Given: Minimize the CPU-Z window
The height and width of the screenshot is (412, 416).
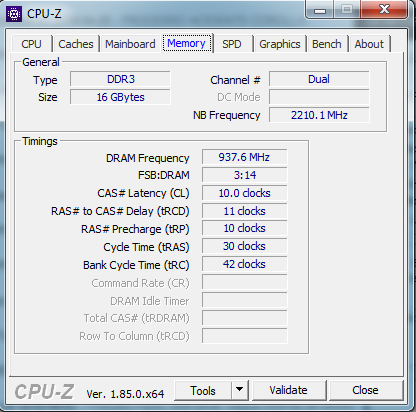Looking at the screenshot, I should (x=320, y=10).
